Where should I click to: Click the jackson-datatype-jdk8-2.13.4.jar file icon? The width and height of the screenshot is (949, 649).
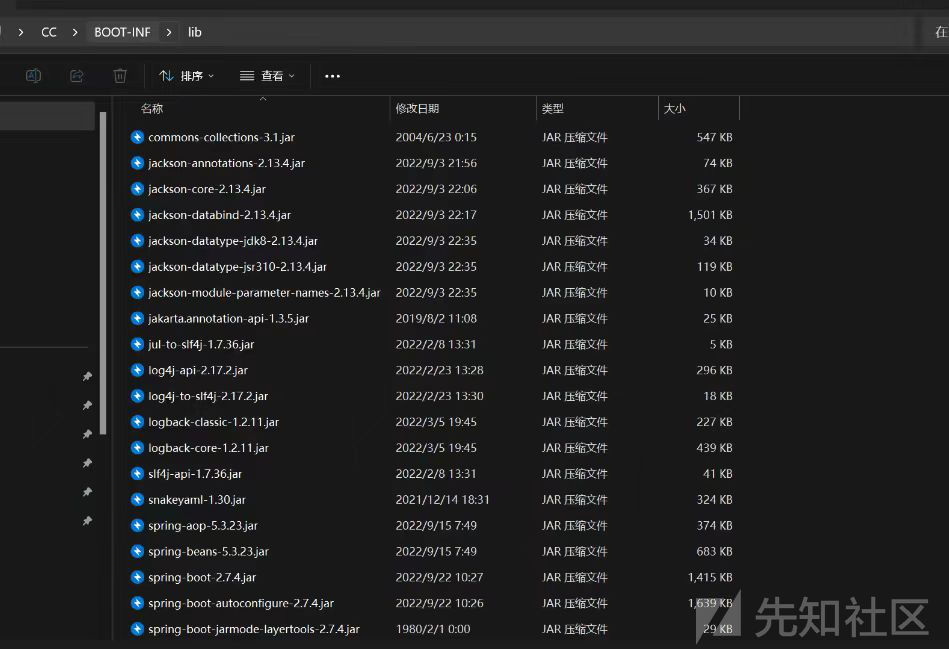(137, 241)
